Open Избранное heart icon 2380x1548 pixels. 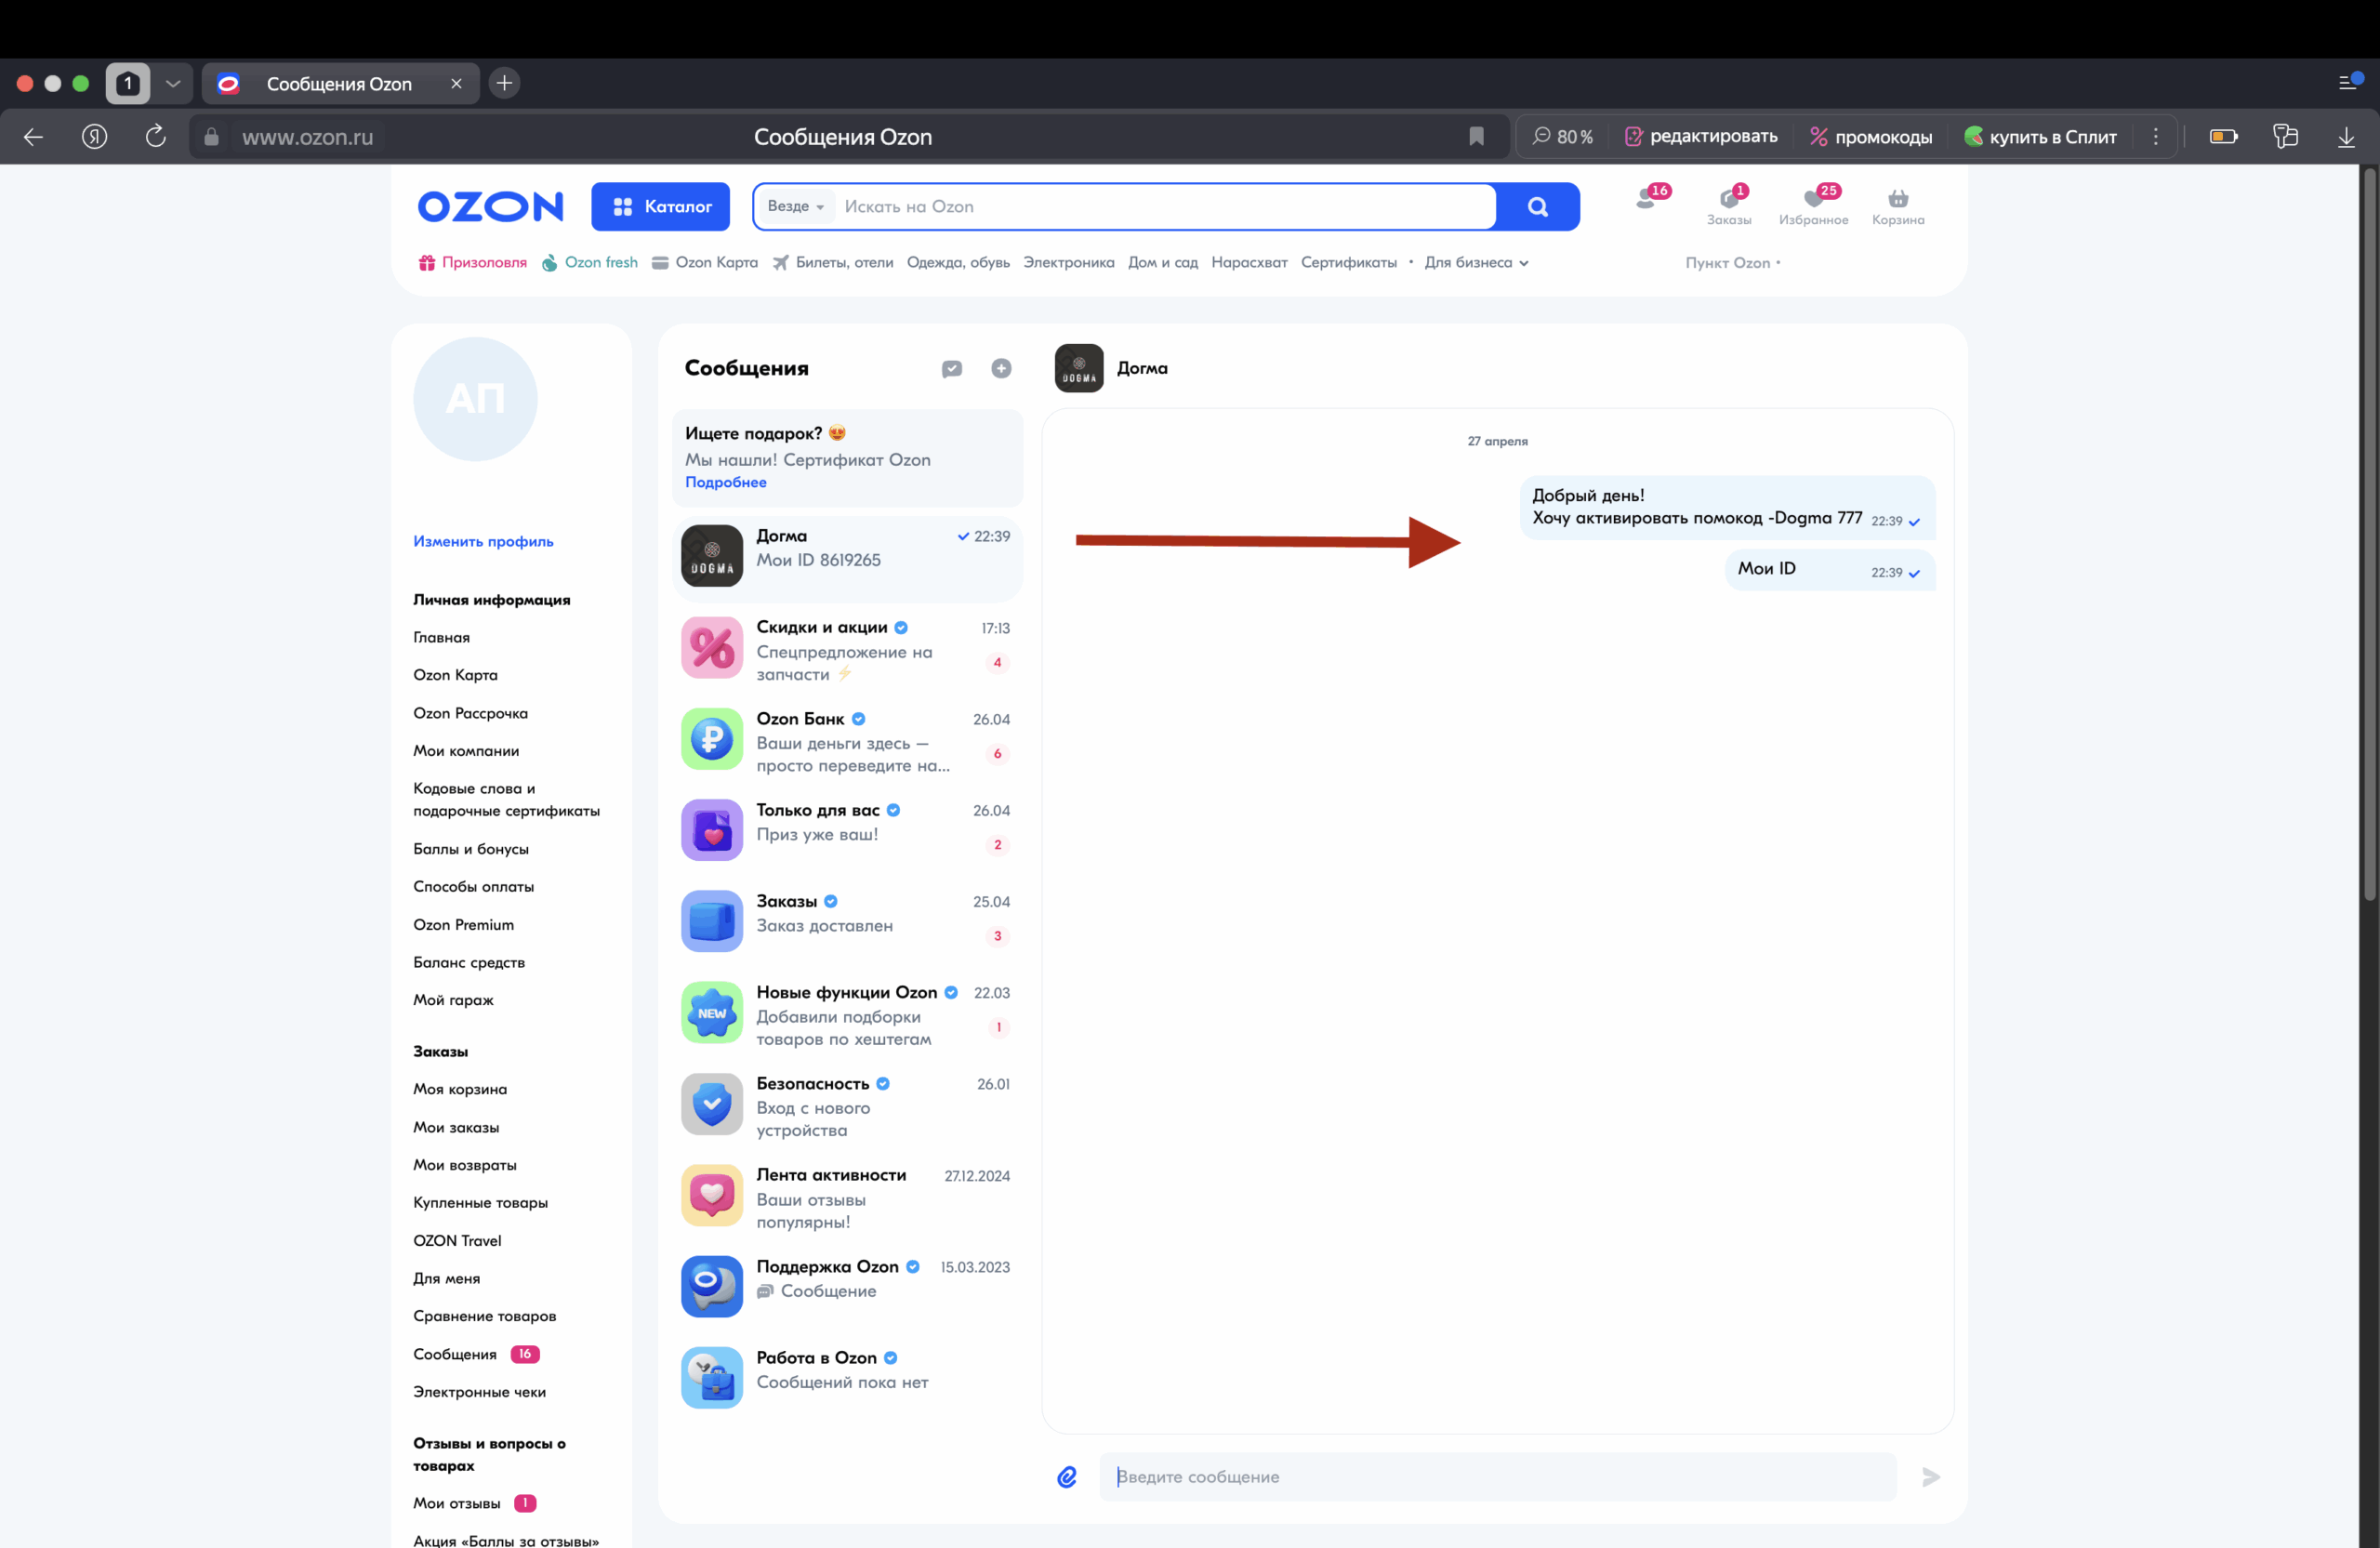pyautogui.click(x=1813, y=205)
